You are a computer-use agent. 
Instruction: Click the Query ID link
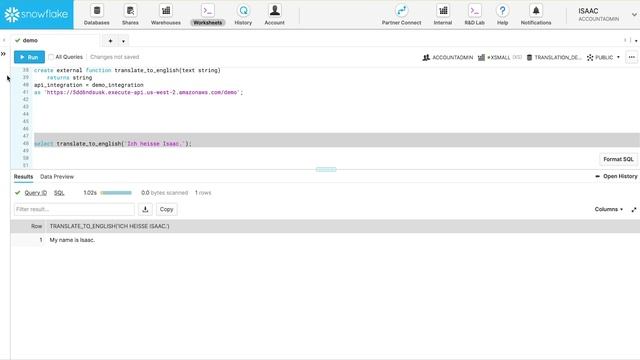(36, 193)
